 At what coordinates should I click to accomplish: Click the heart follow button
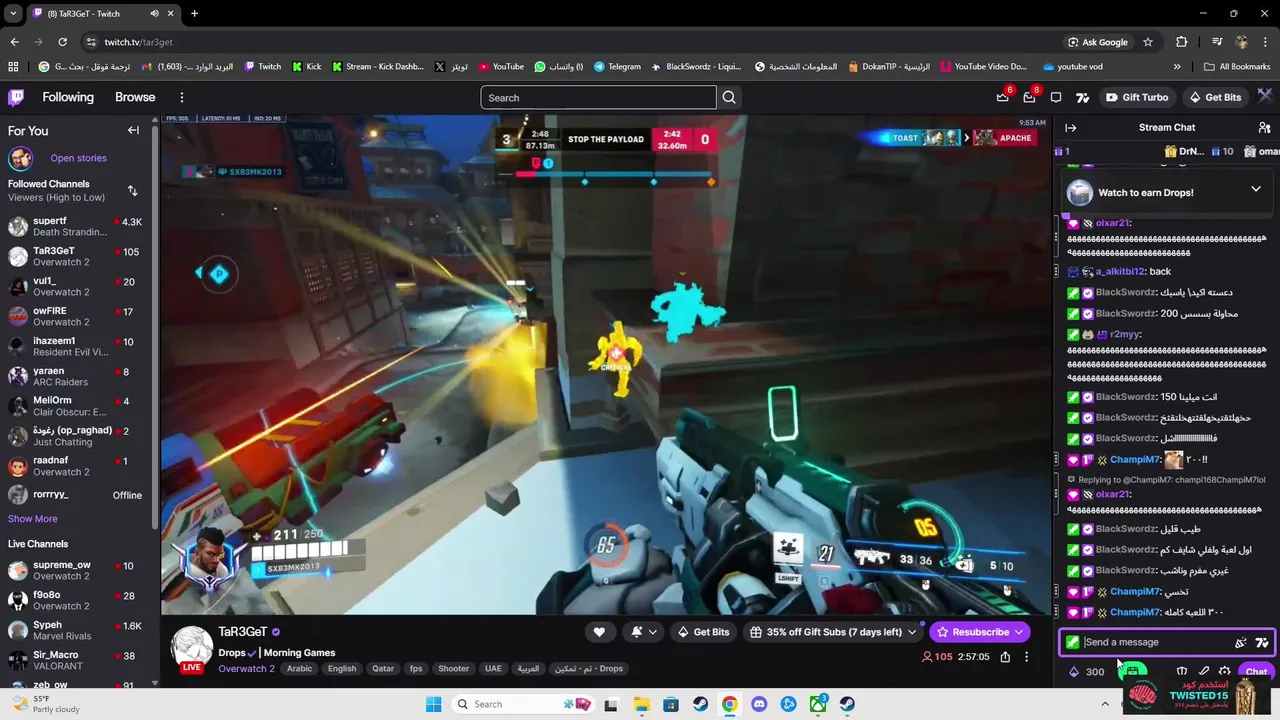[599, 632]
